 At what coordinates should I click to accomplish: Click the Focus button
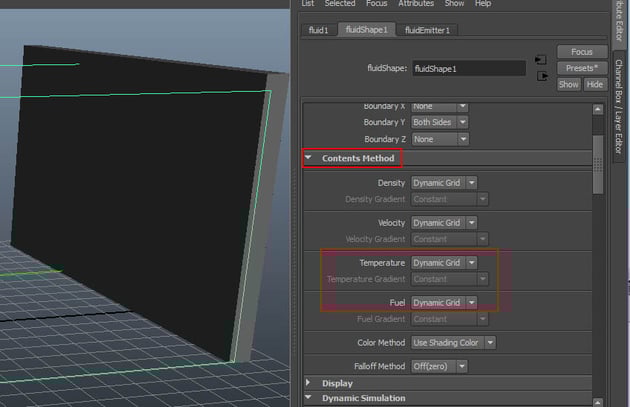pos(582,52)
